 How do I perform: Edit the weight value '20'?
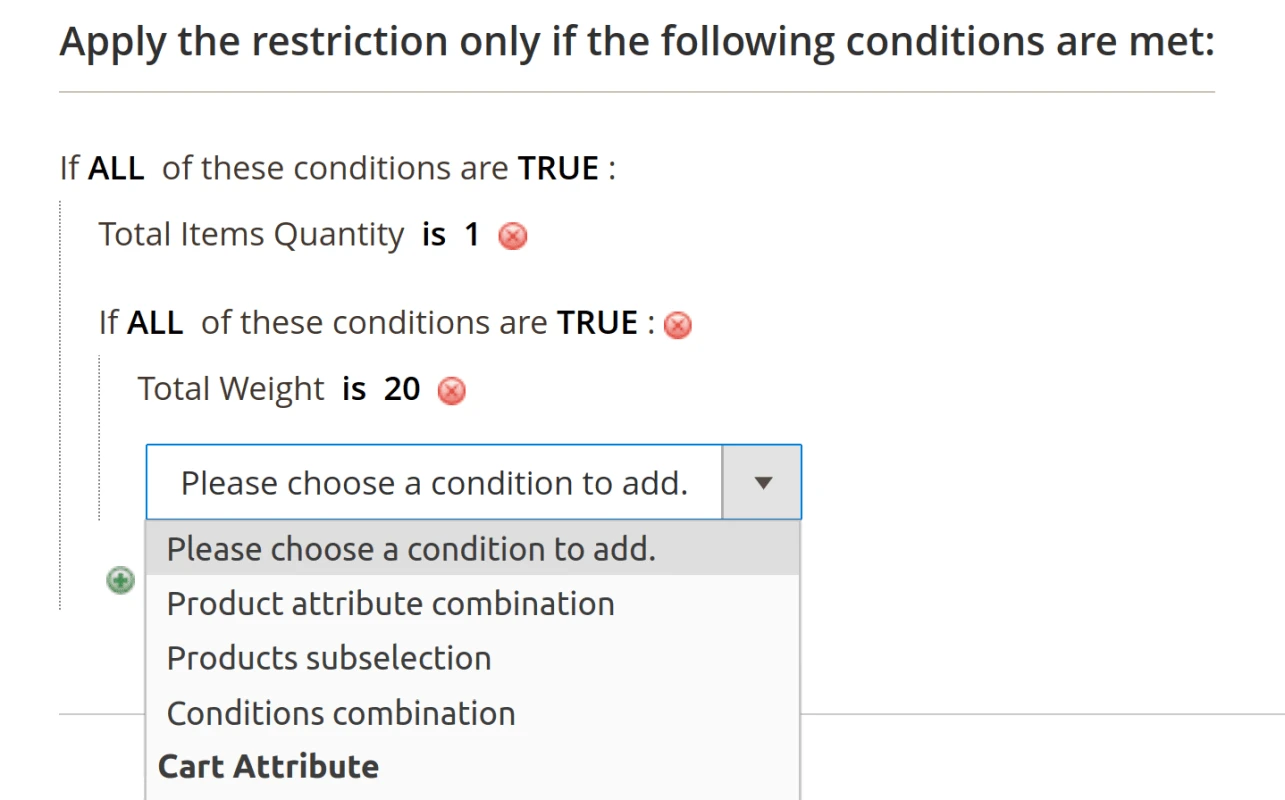pyautogui.click(x=403, y=389)
